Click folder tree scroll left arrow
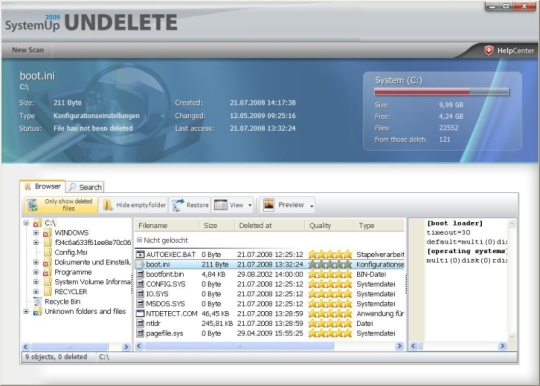 pyautogui.click(x=25, y=347)
